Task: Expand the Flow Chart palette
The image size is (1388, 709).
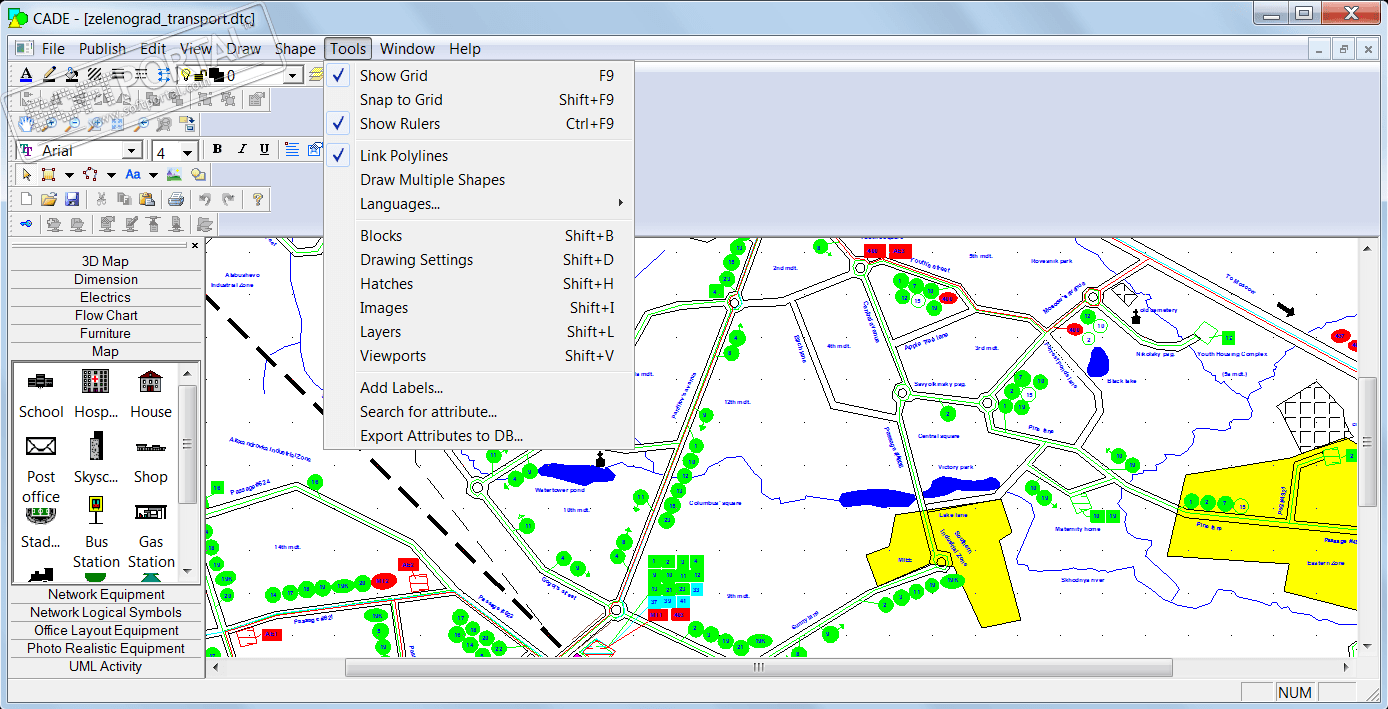Action: [106, 316]
